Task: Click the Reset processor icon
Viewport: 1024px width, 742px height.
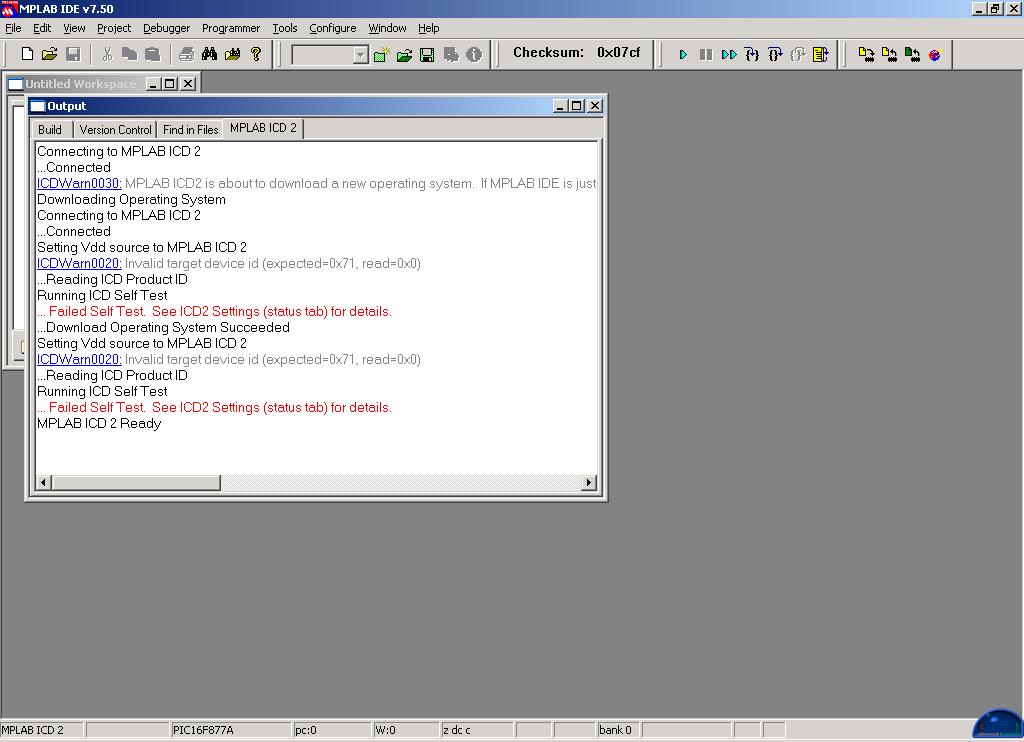Action: click(x=820, y=55)
